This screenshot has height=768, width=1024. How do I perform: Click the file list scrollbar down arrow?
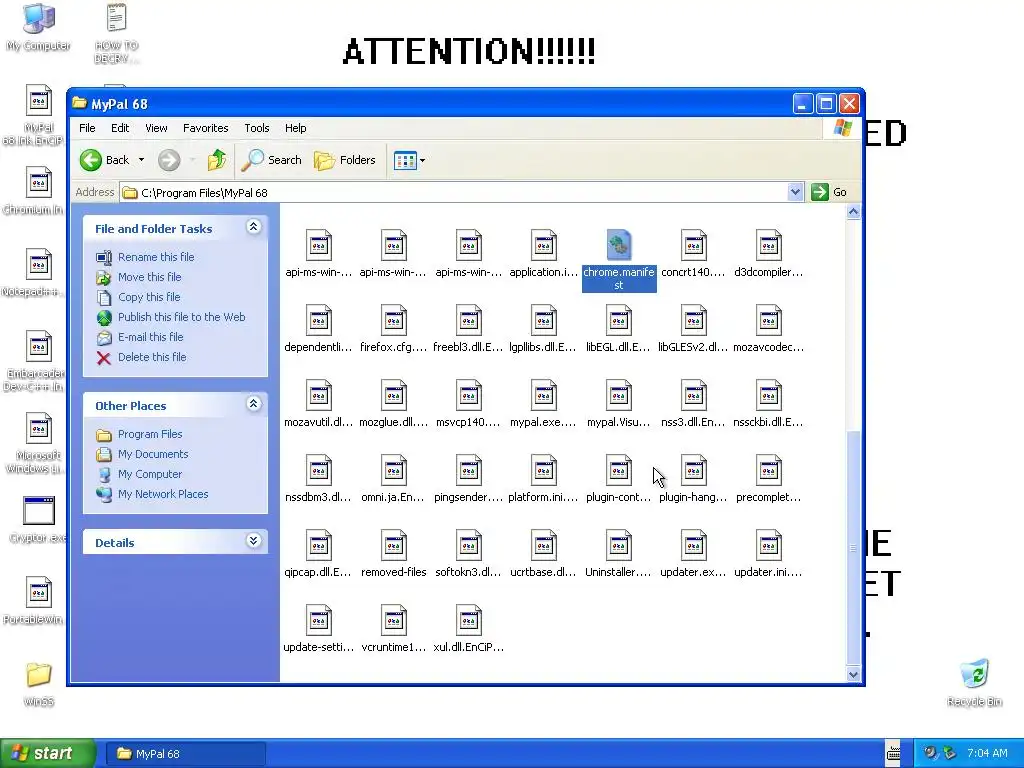click(853, 675)
